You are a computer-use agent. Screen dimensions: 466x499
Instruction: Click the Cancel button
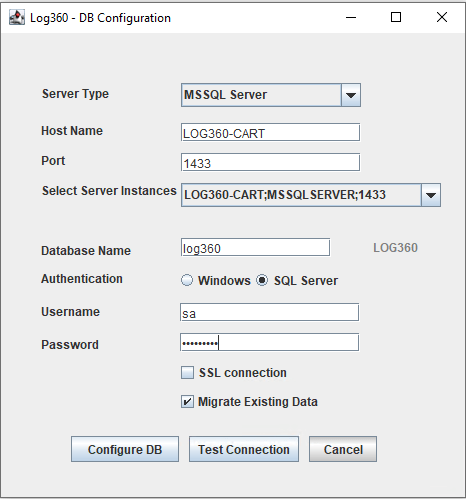[343, 449]
